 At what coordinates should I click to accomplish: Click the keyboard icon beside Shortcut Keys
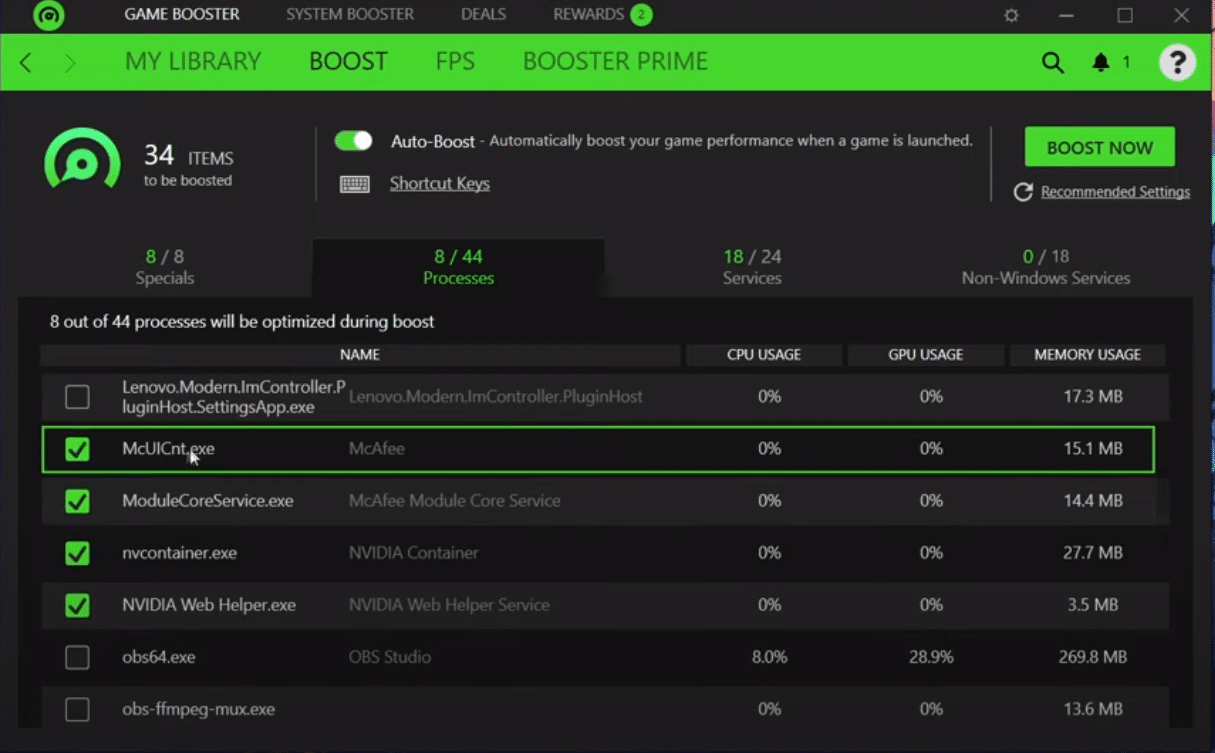click(x=355, y=183)
